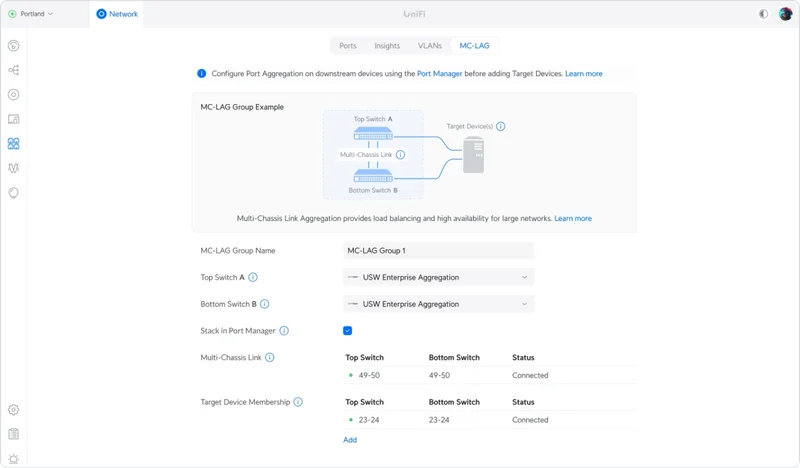Open the shield security icon in sidebar

(14, 193)
